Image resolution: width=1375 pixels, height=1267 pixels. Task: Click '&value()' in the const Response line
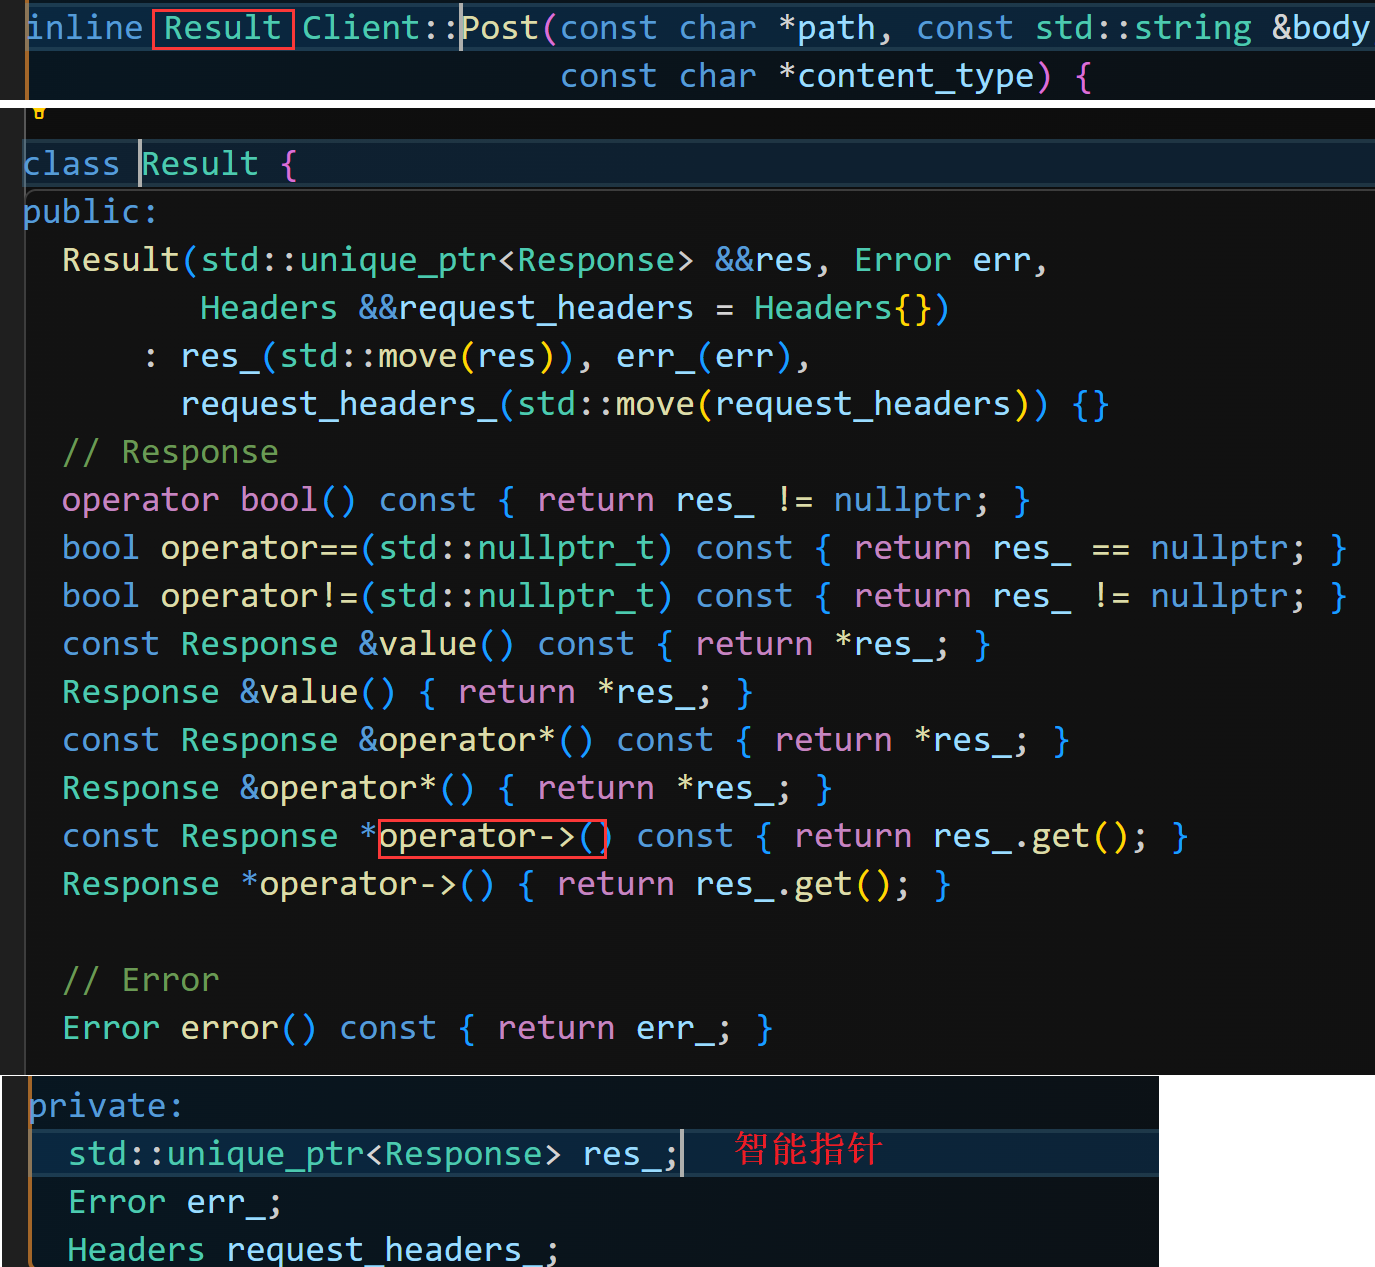coord(437,644)
